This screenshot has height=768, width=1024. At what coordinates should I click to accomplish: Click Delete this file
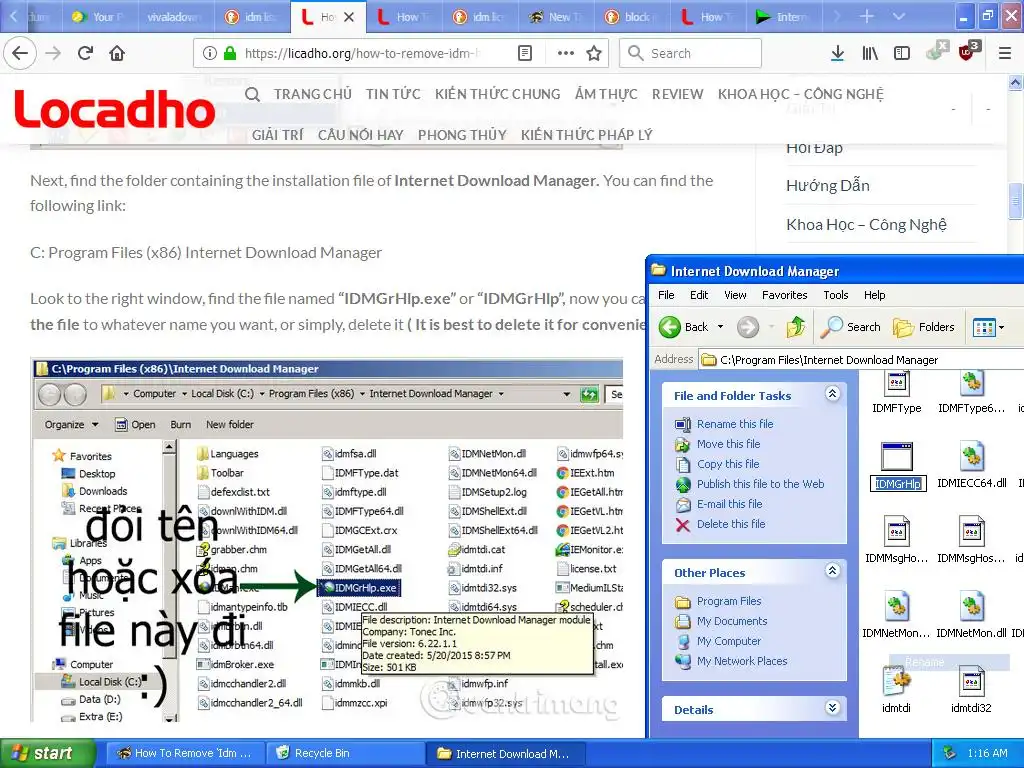pyautogui.click(x=731, y=524)
